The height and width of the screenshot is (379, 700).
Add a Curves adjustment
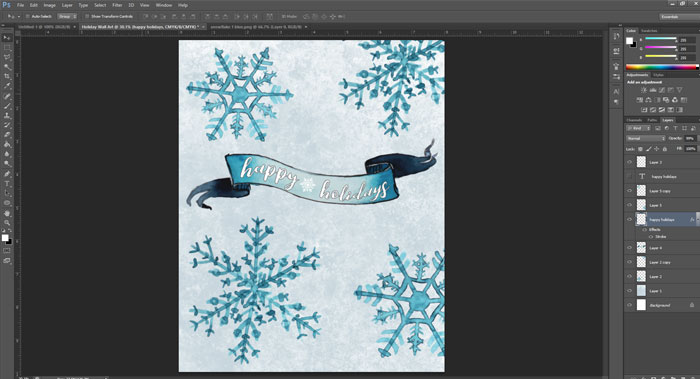[662, 90]
